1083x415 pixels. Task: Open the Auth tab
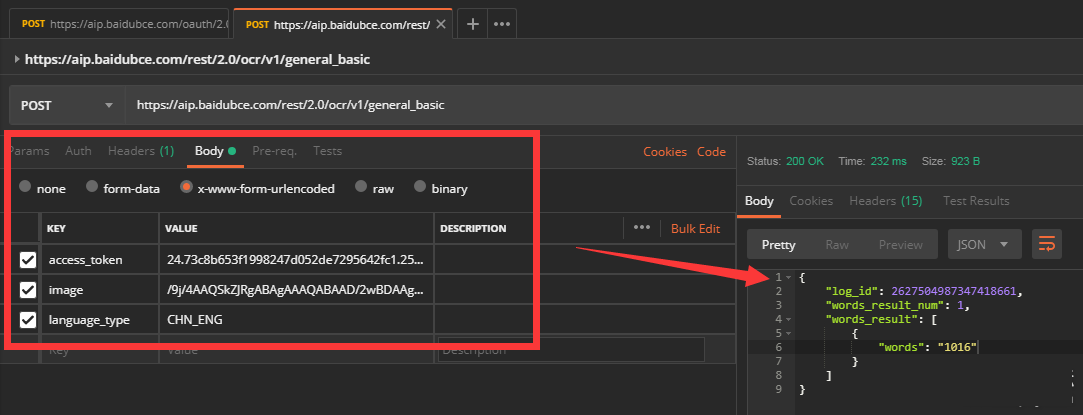[x=79, y=151]
